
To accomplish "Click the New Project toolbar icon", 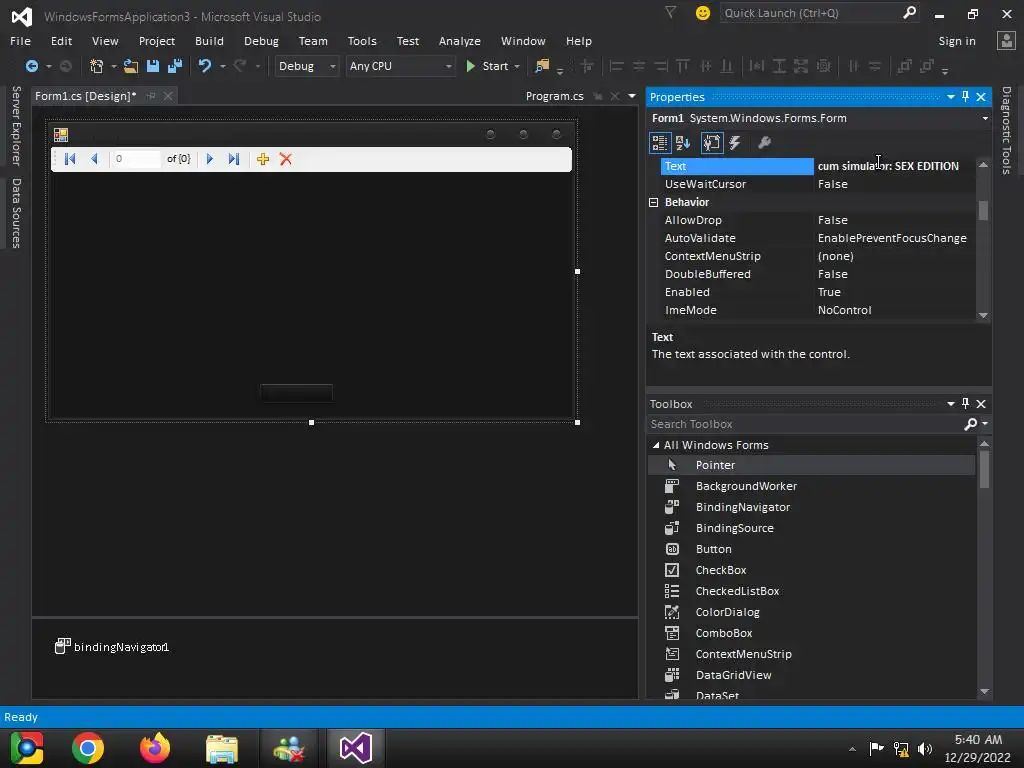I will (x=97, y=66).
